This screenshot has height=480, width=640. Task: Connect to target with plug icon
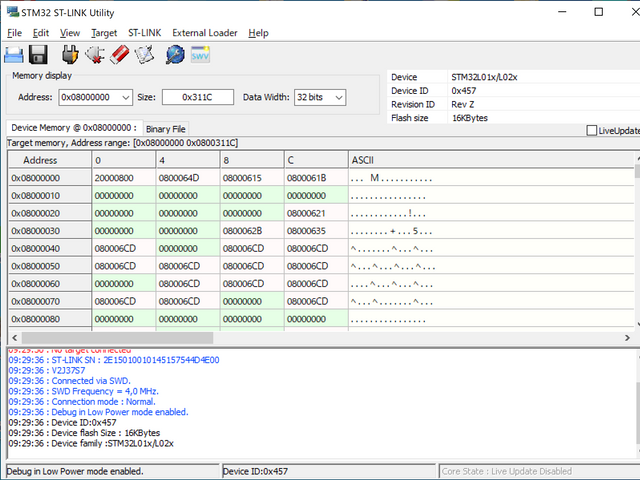[70, 55]
